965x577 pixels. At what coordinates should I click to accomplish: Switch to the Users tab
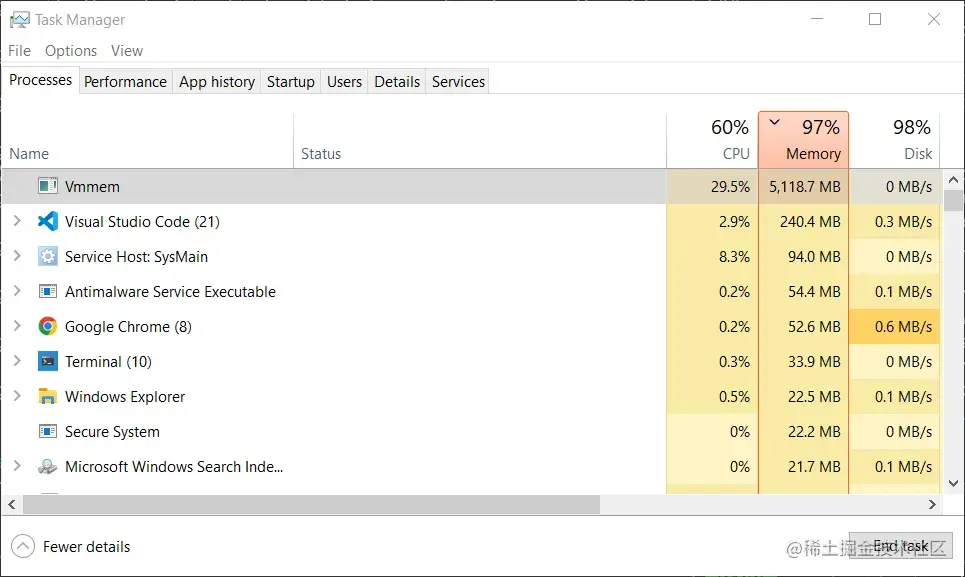(344, 82)
